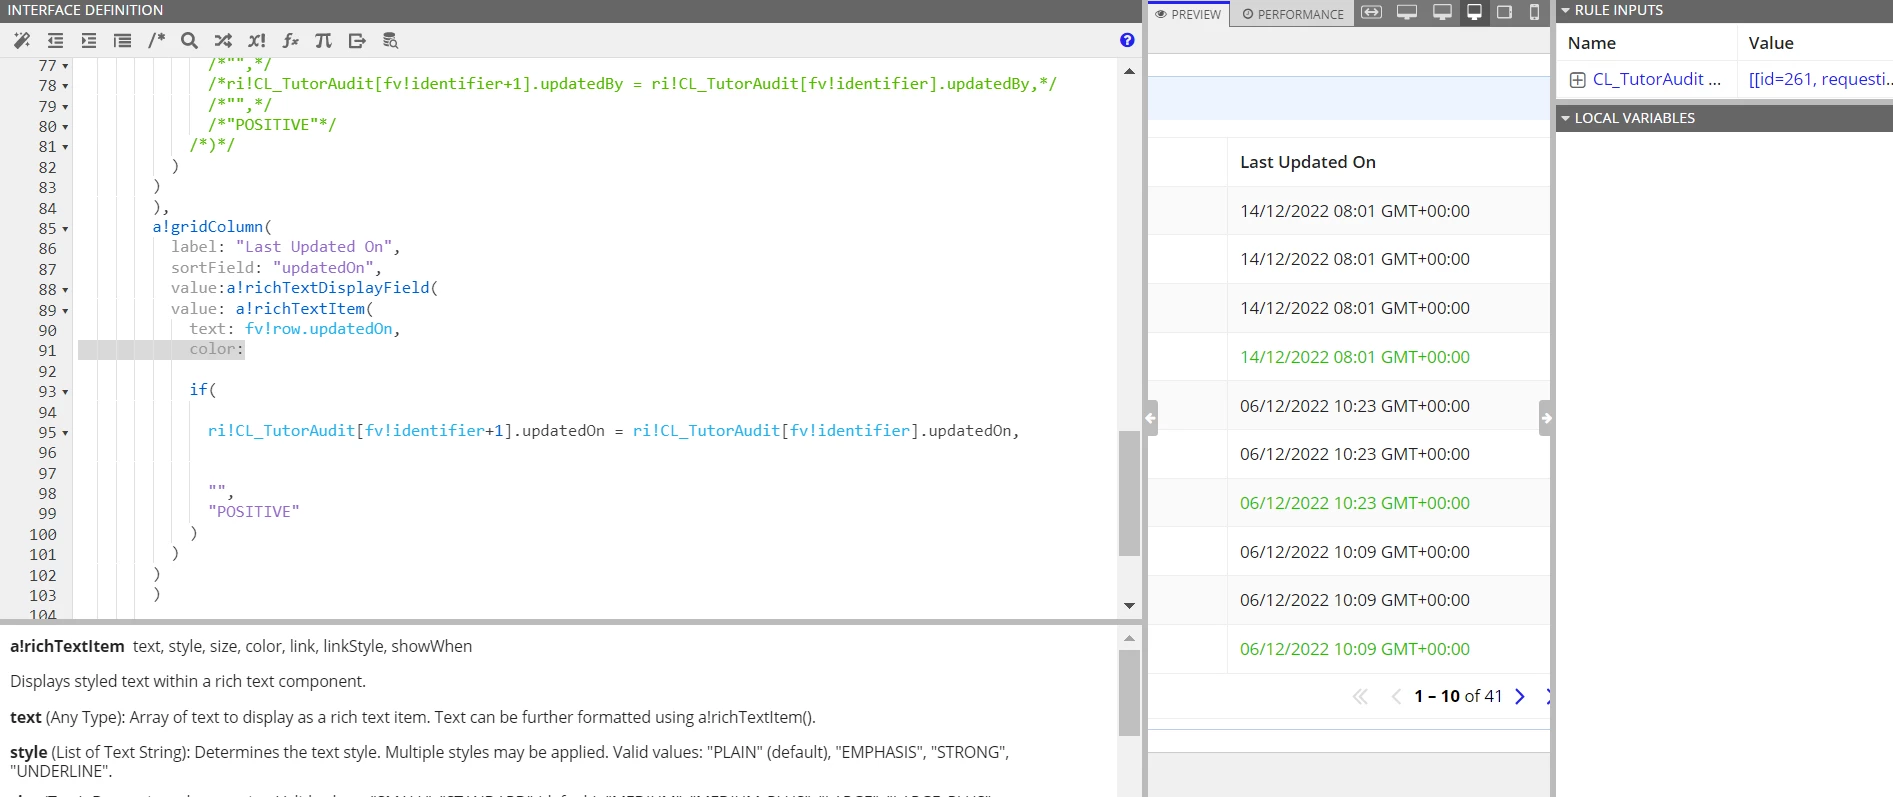Click the auto-indent lines toolbar icon

point(122,41)
